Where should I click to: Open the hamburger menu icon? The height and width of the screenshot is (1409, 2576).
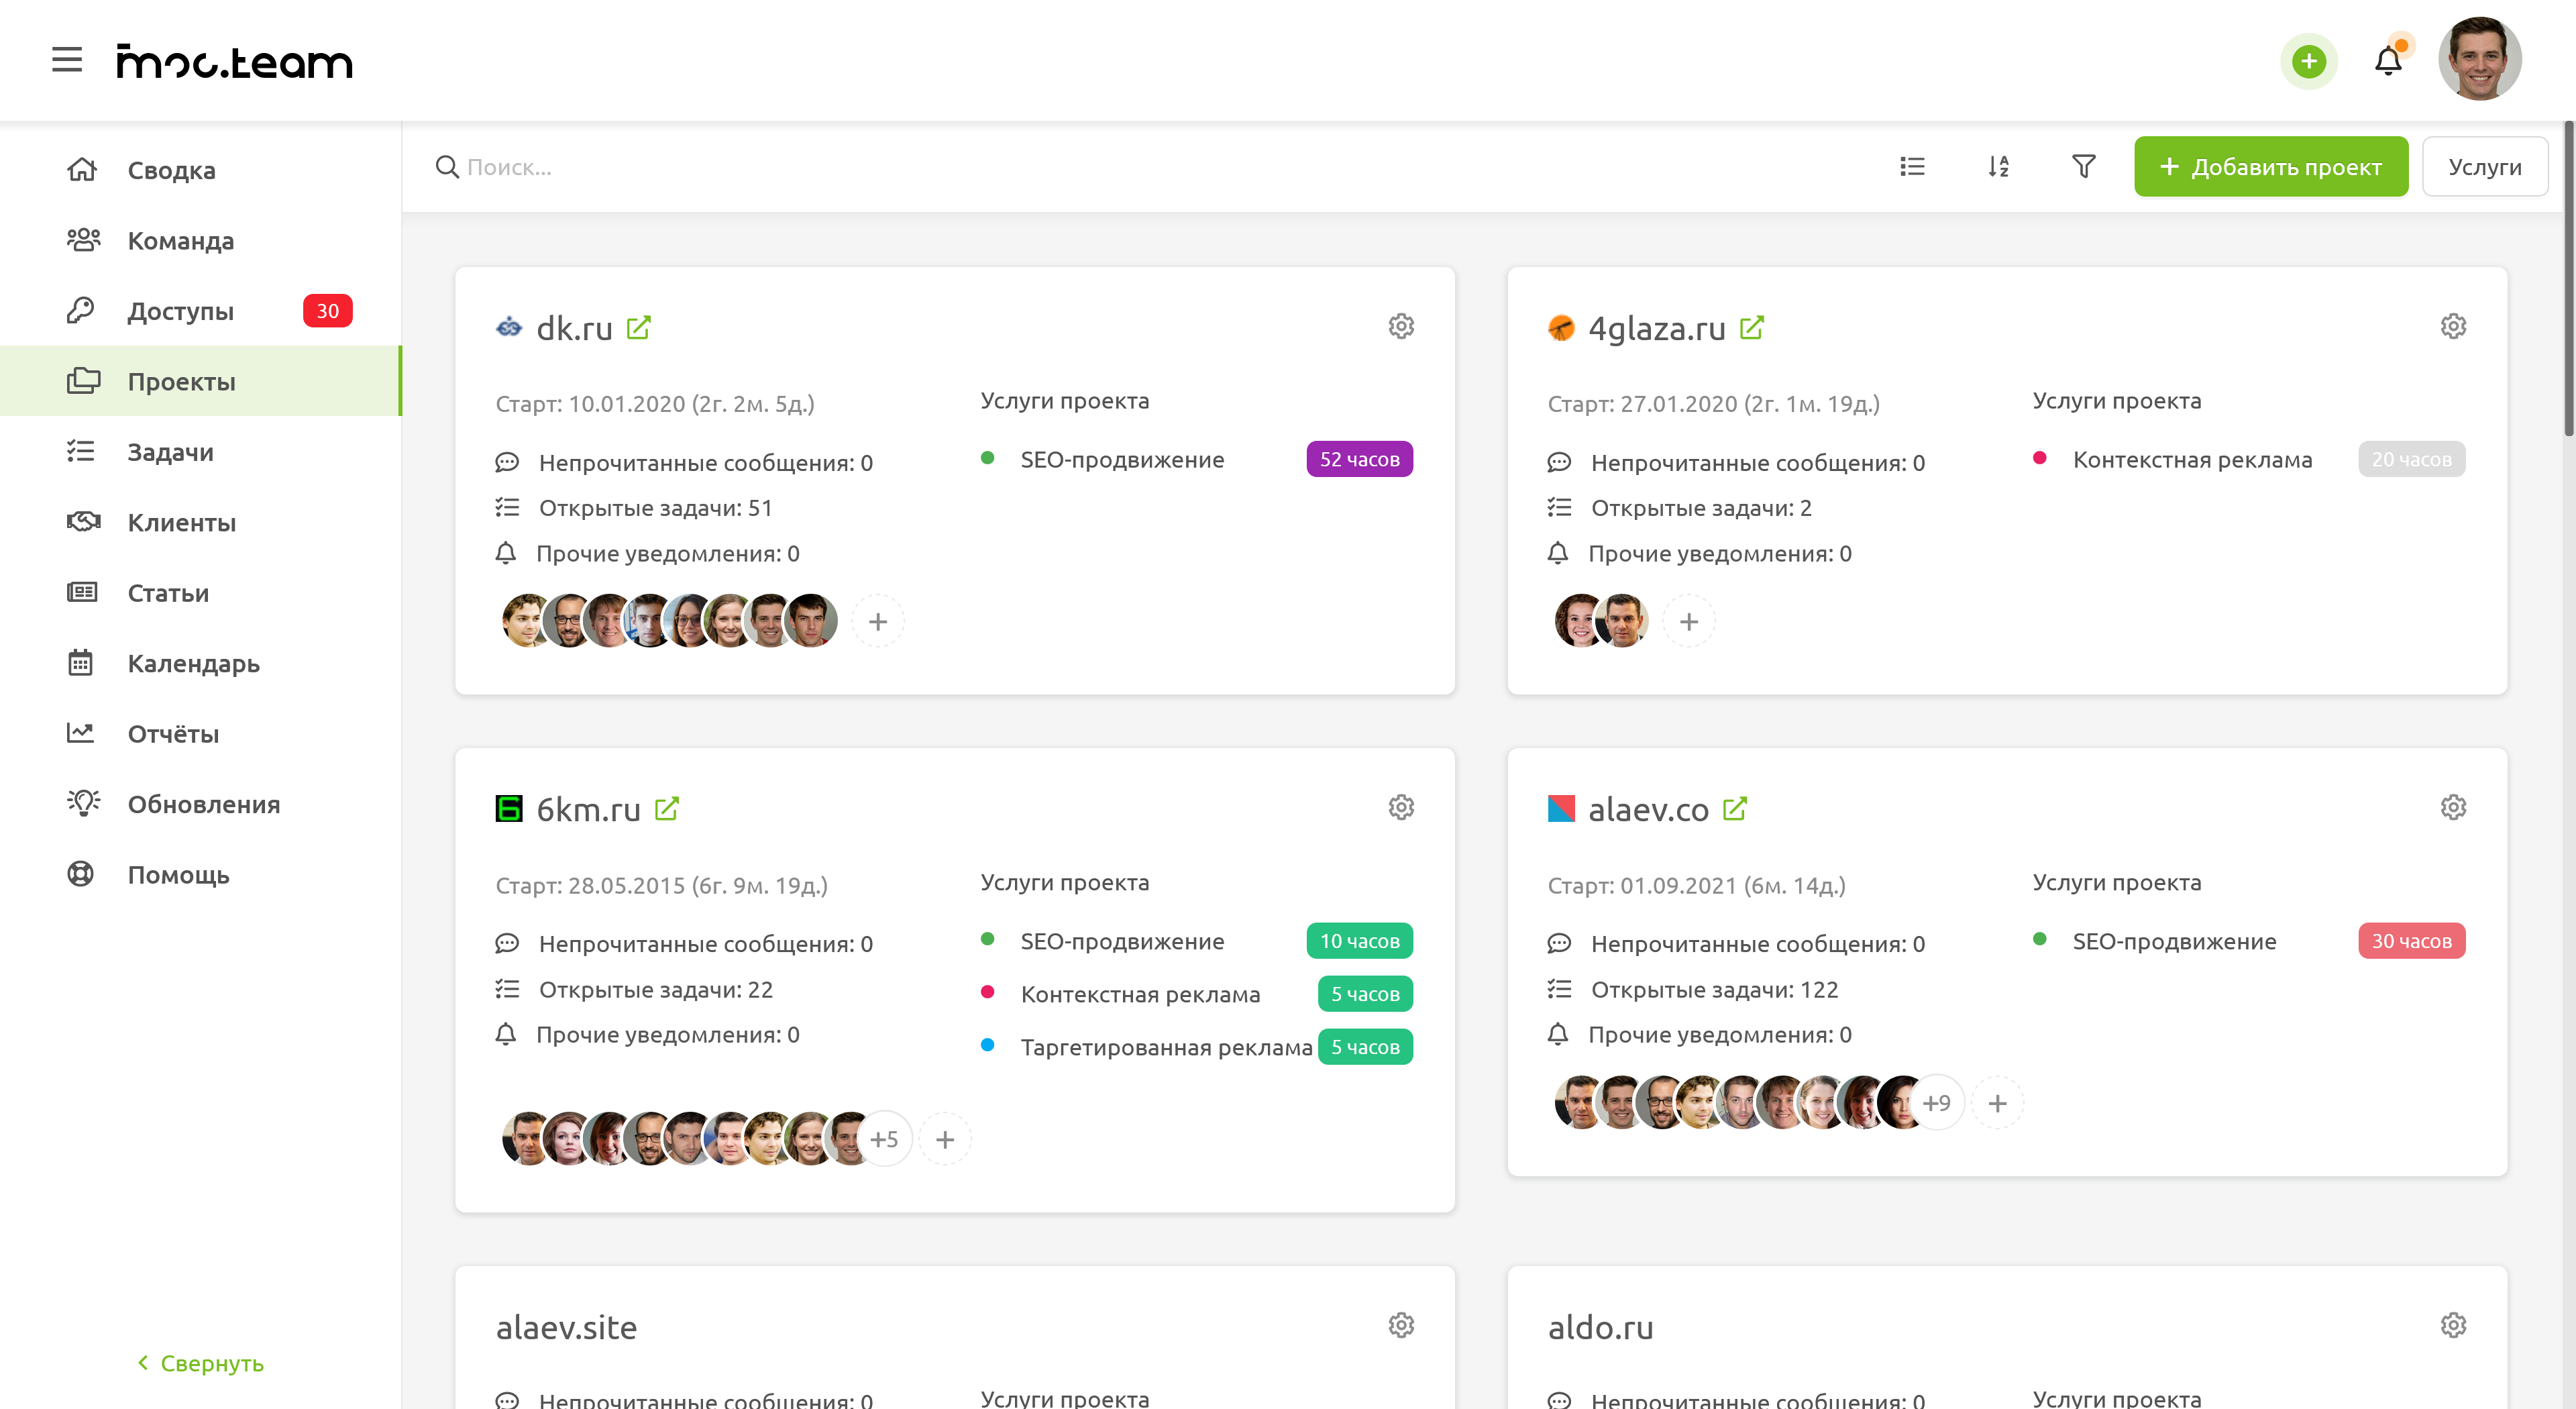pos(67,60)
